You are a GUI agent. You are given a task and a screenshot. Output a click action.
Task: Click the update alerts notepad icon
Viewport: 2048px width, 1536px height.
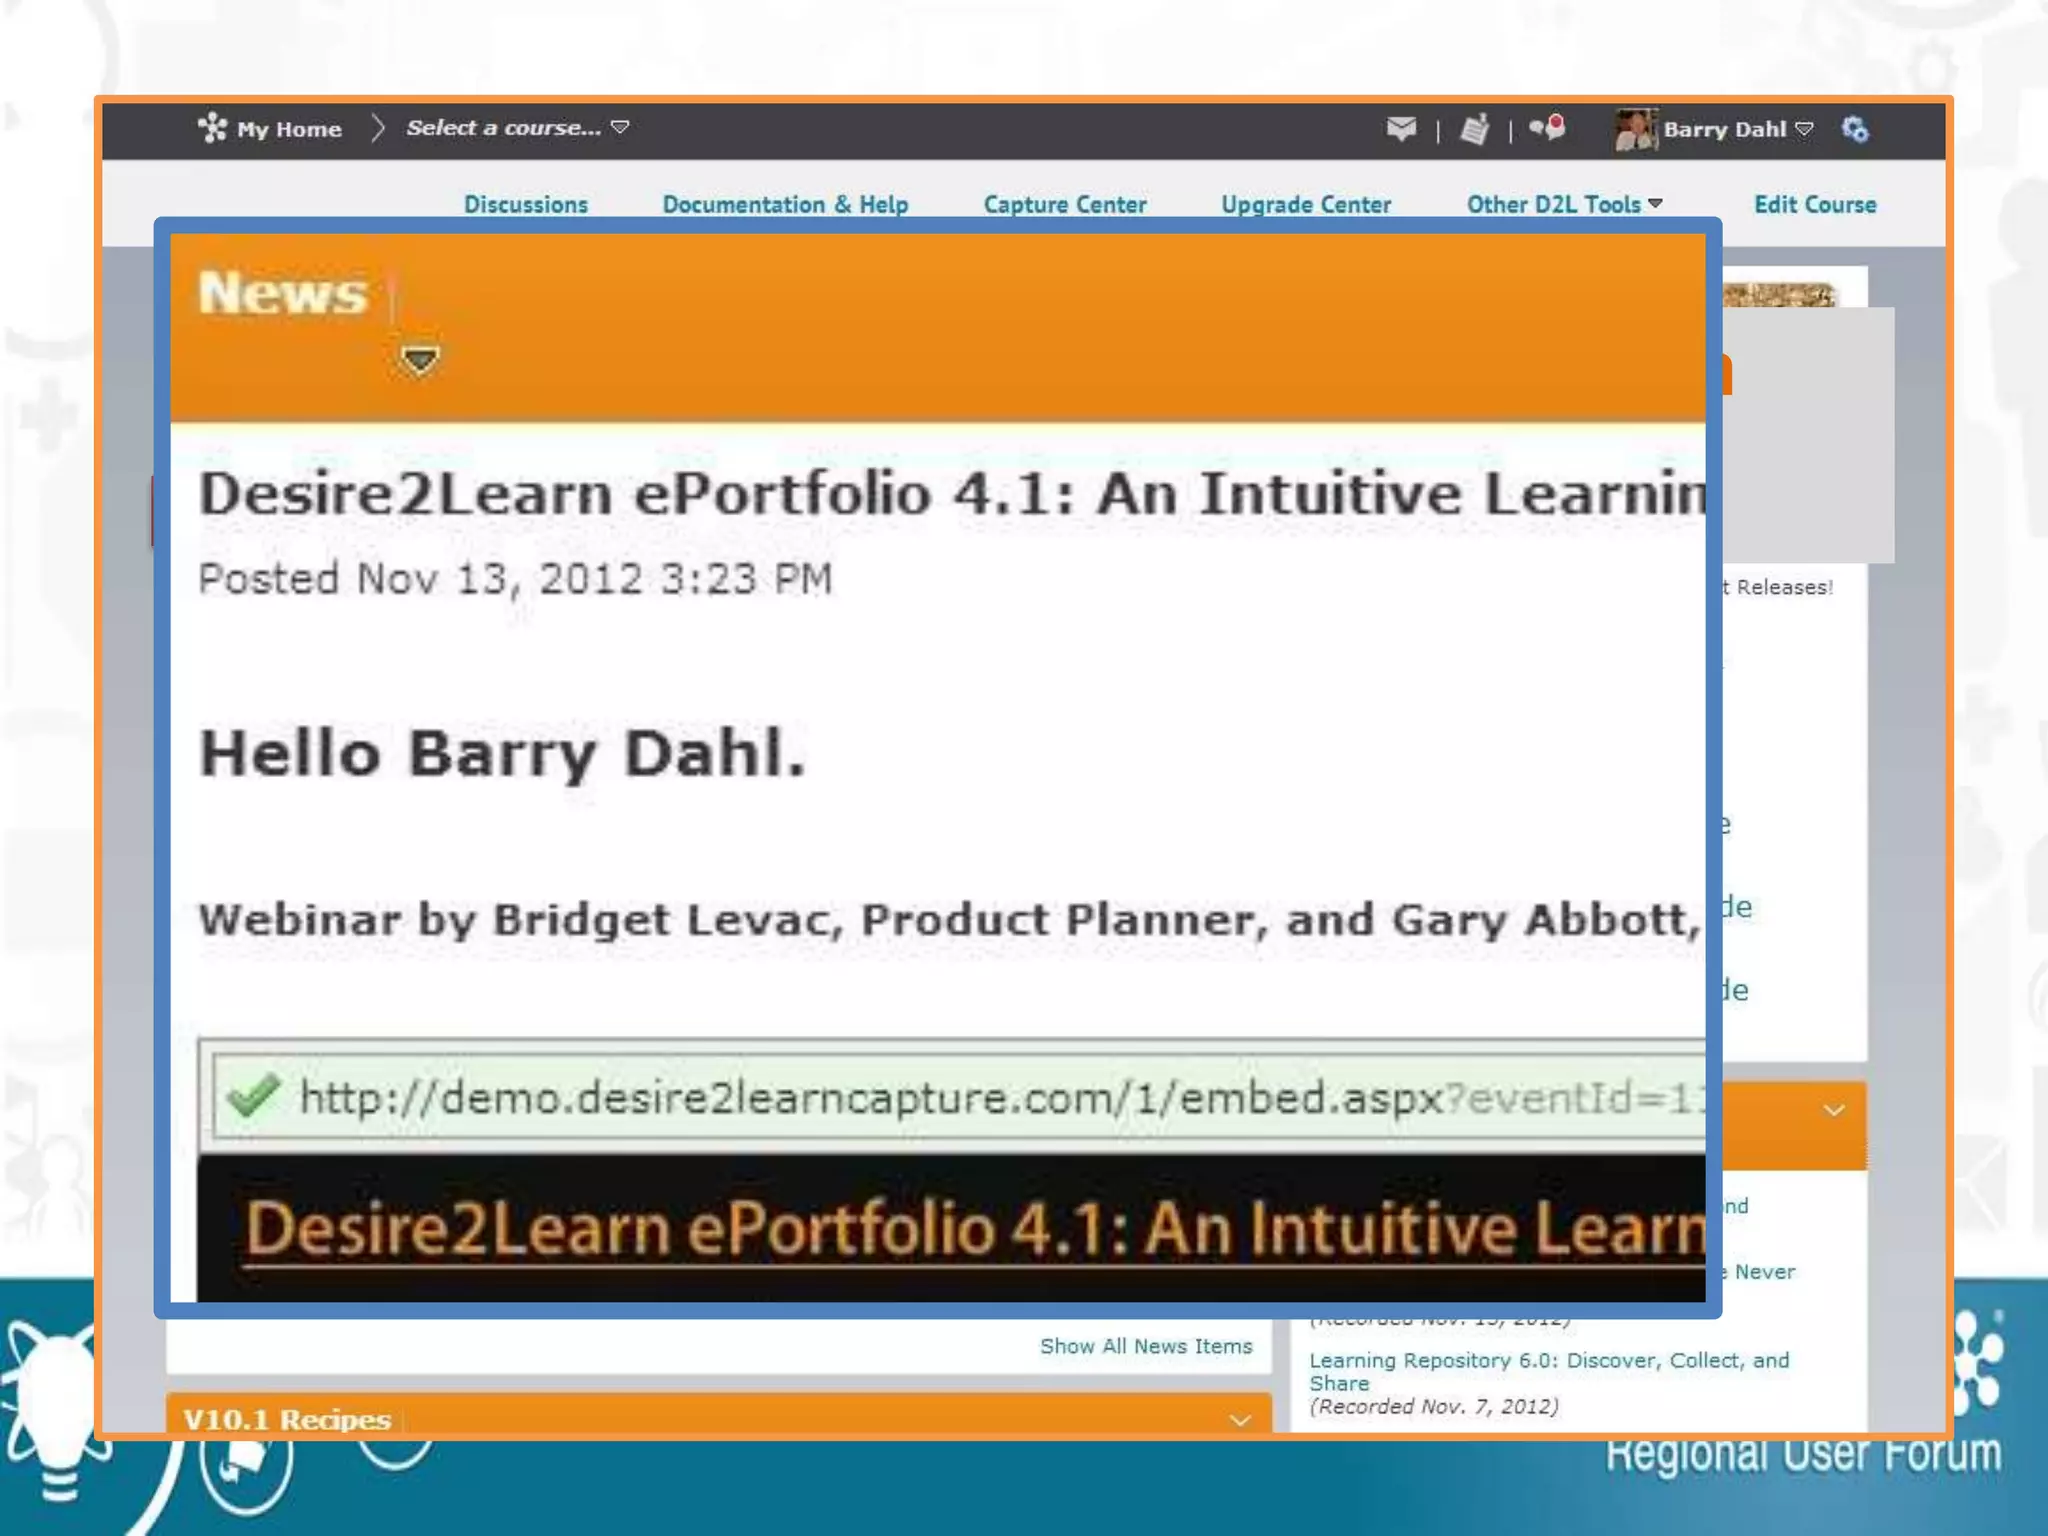(x=1474, y=130)
